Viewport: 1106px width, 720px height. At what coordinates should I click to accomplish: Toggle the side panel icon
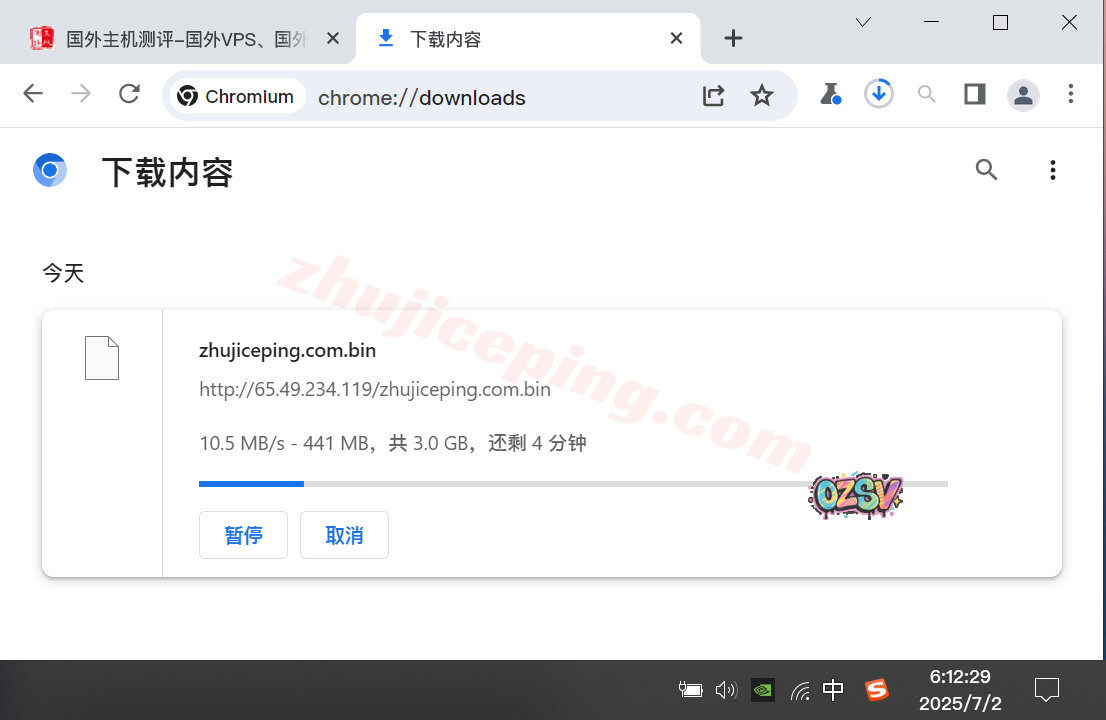click(x=974, y=94)
